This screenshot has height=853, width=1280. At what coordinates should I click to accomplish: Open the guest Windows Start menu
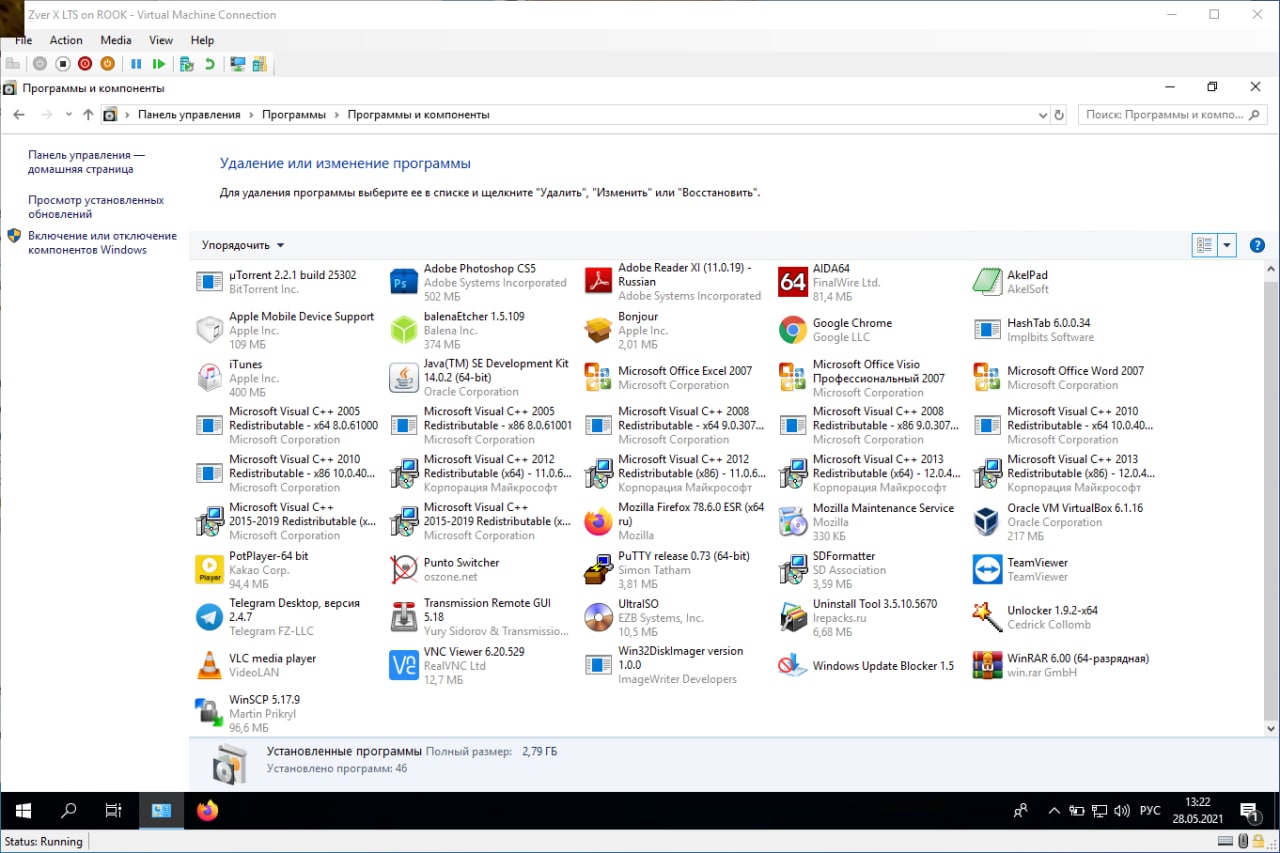23,811
